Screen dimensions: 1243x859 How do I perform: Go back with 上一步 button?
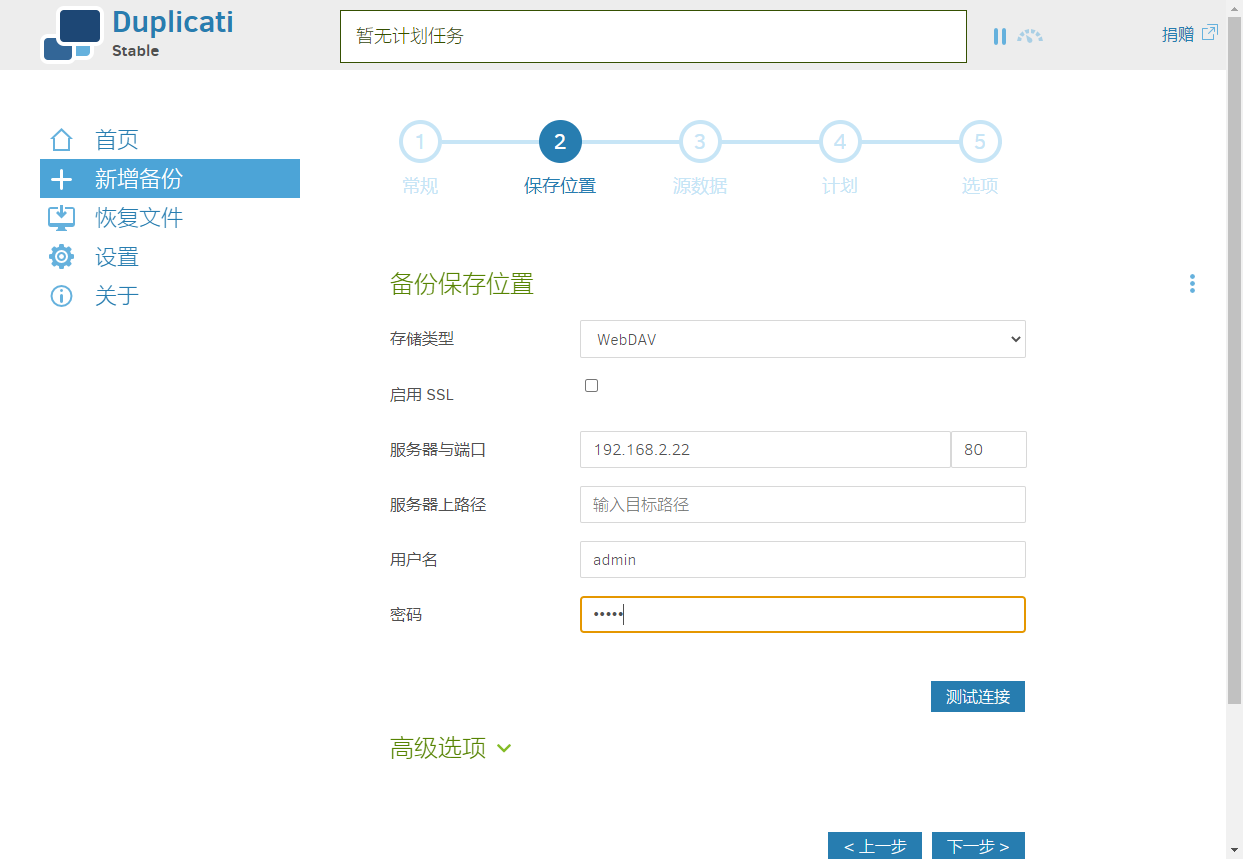tap(875, 846)
